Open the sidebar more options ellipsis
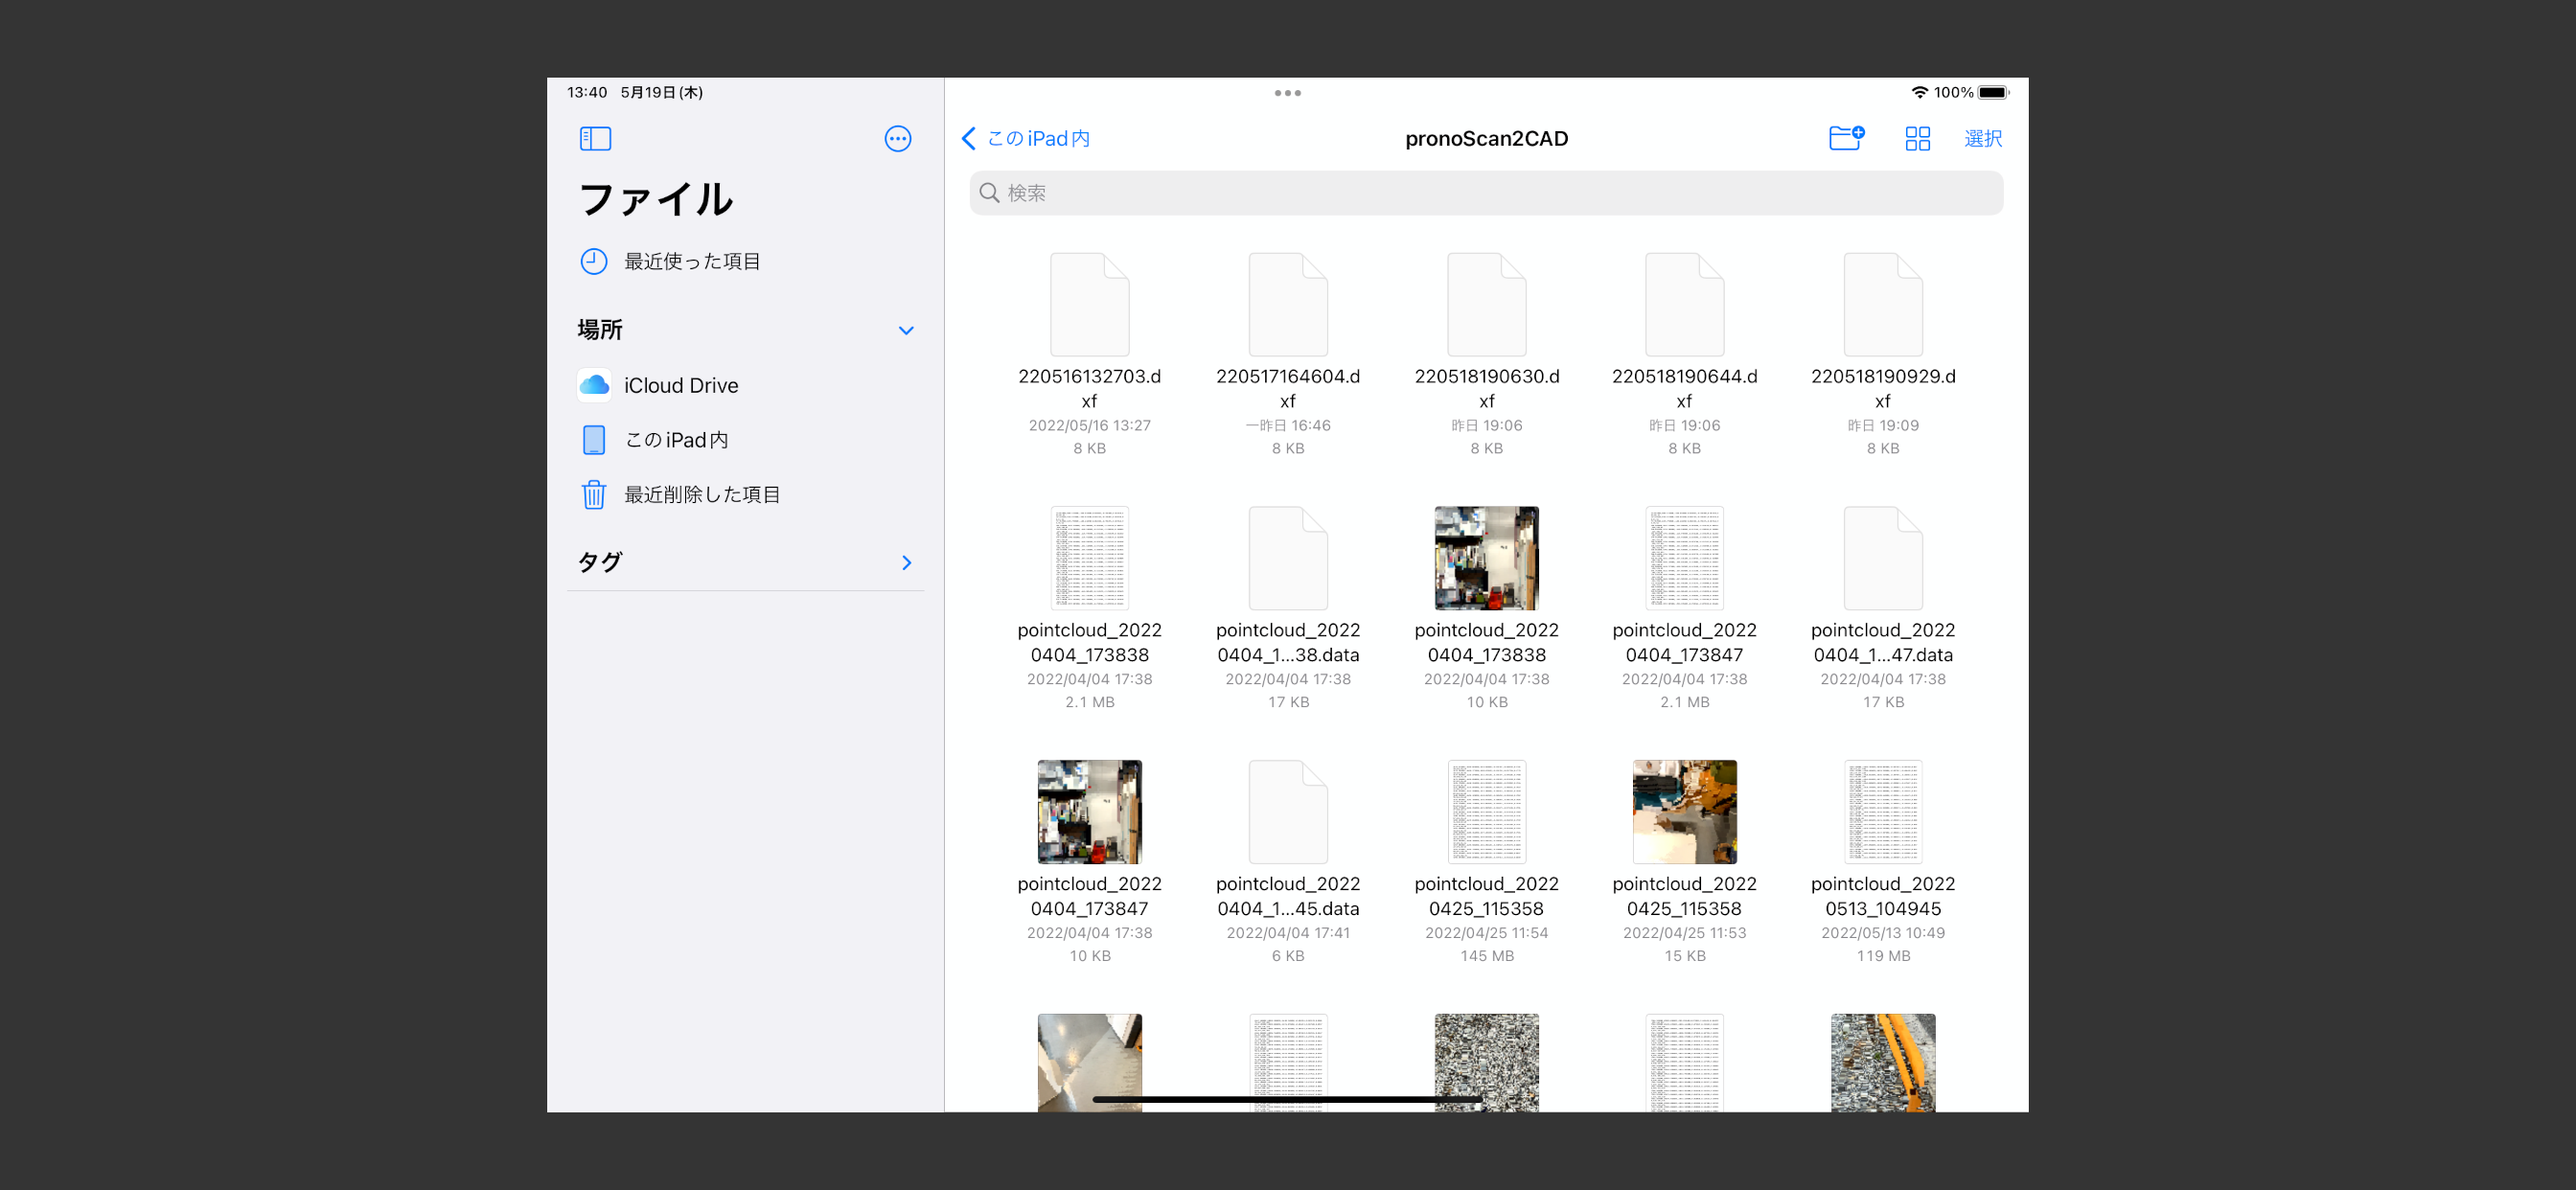2576x1190 pixels. tap(898, 138)
